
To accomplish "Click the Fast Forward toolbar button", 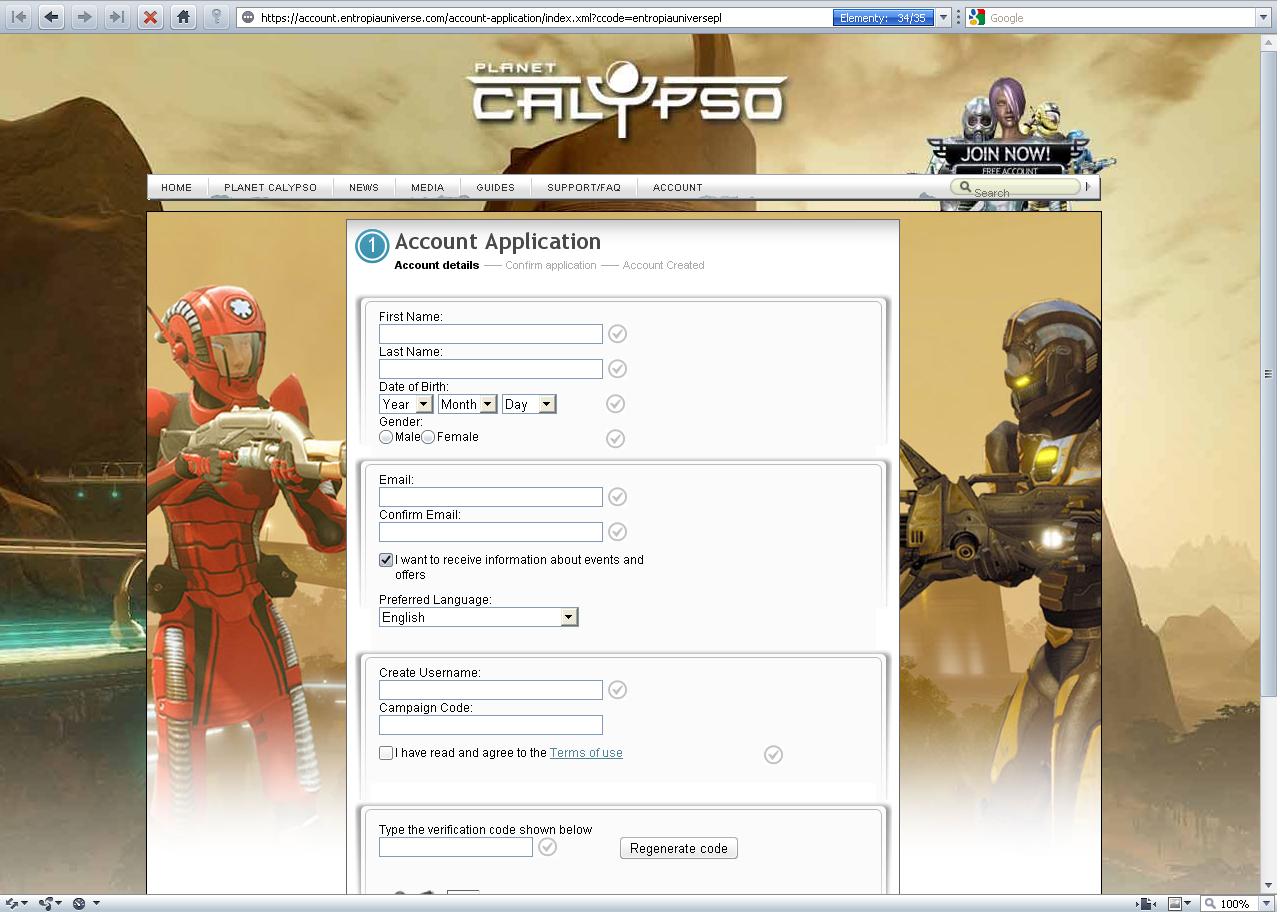I will (117, 17).
